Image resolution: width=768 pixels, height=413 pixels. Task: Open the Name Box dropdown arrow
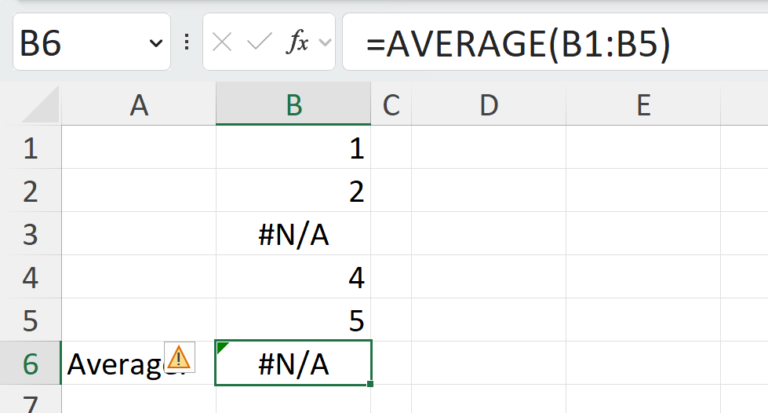[156, 43]
